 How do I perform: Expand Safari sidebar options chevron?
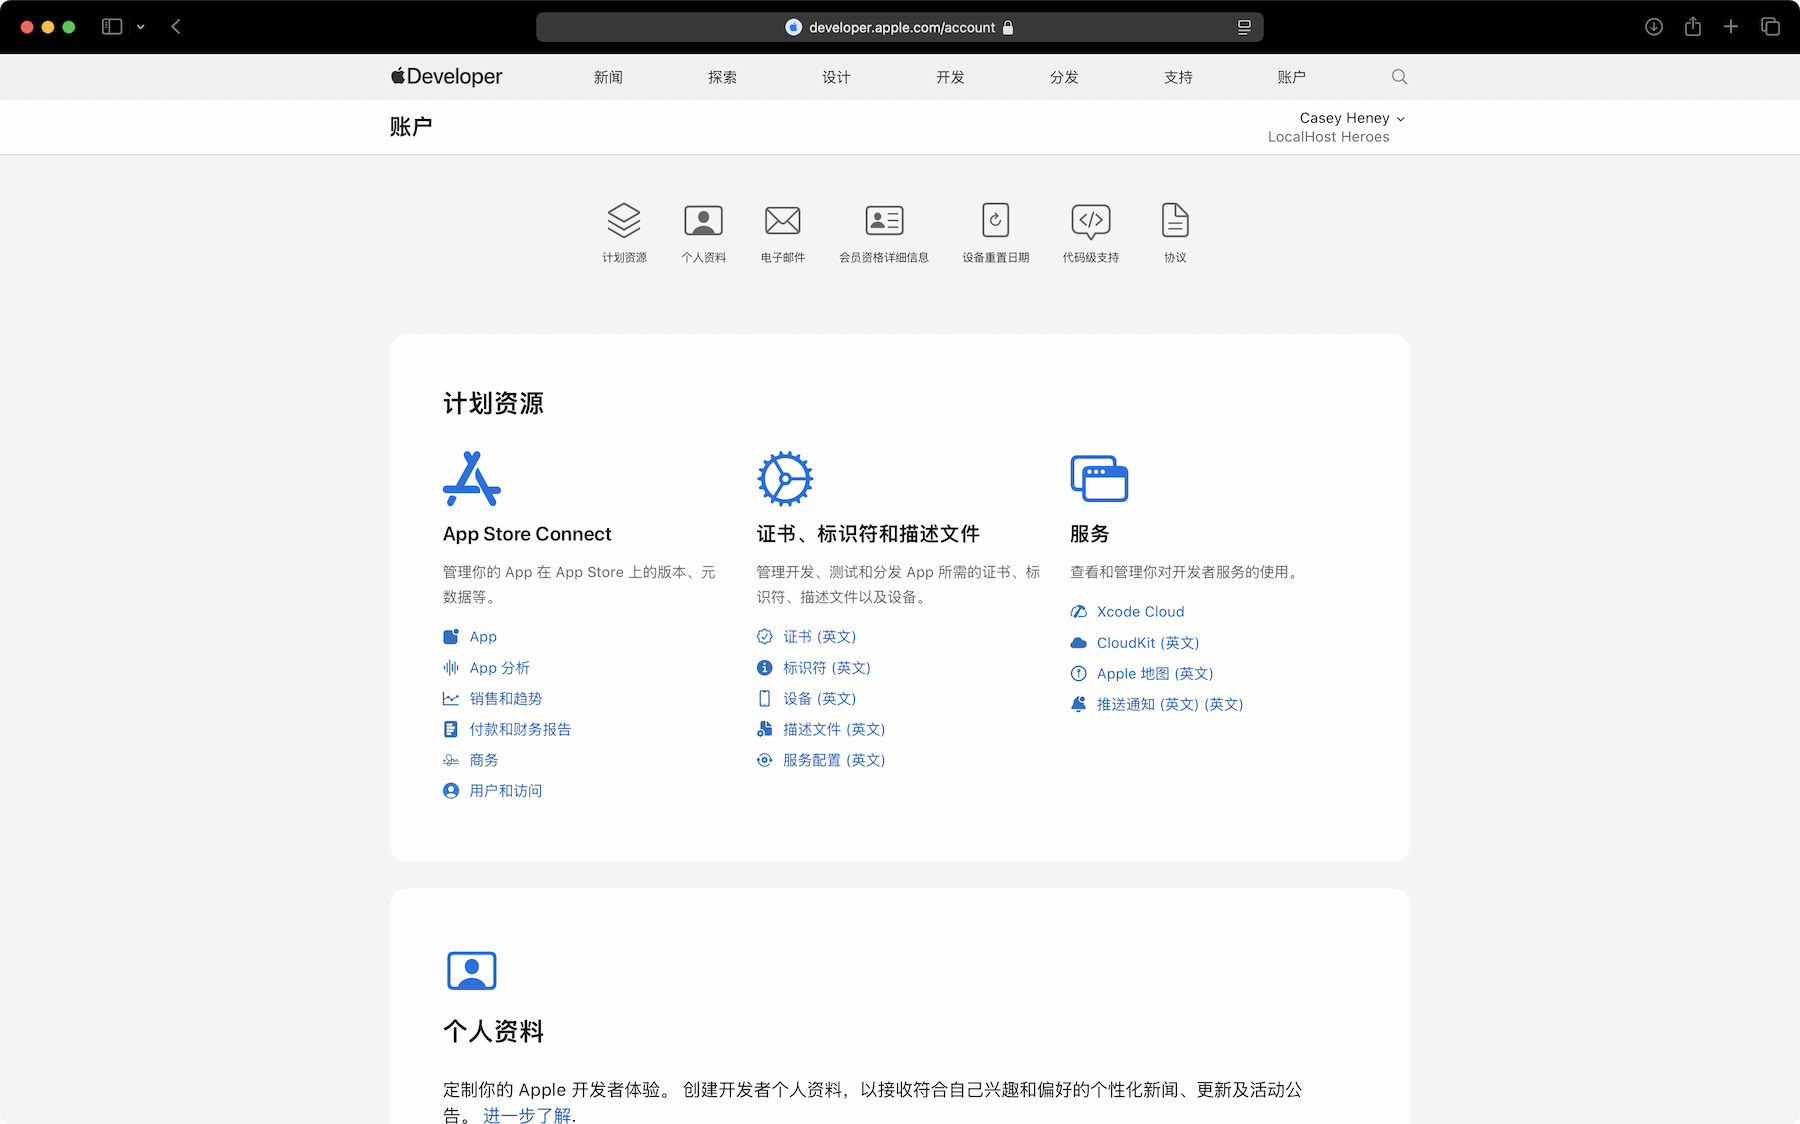click(141, 27)
